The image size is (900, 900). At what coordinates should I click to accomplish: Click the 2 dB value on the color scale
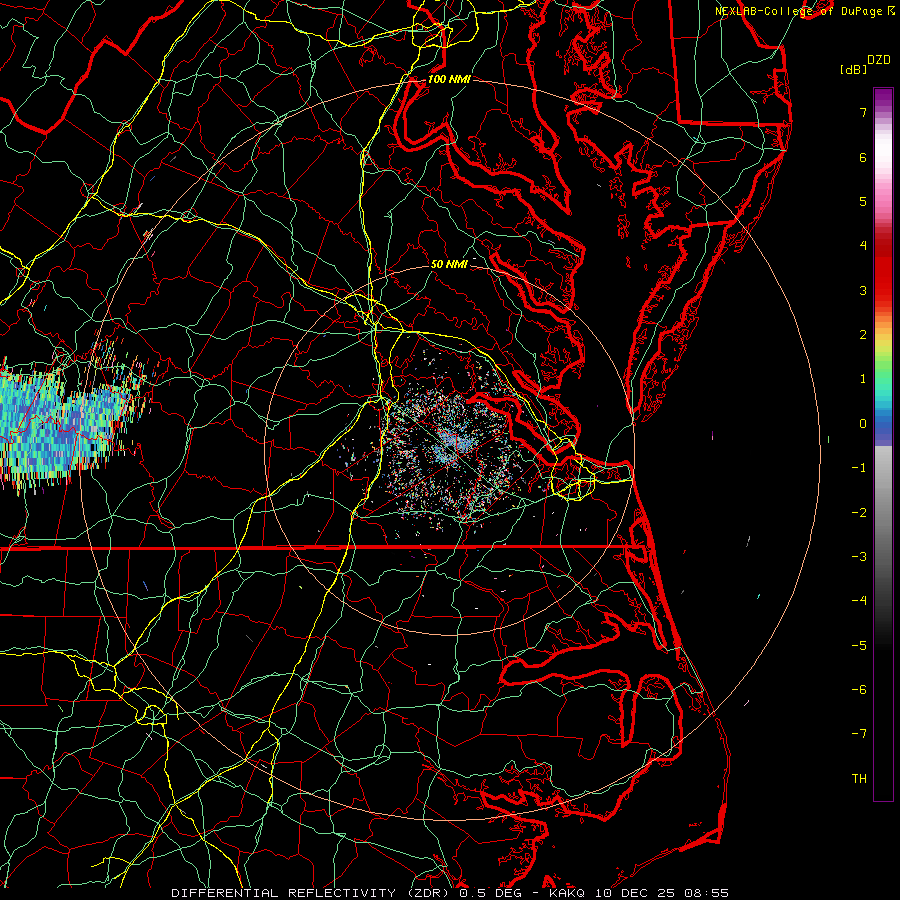(863, 335)
